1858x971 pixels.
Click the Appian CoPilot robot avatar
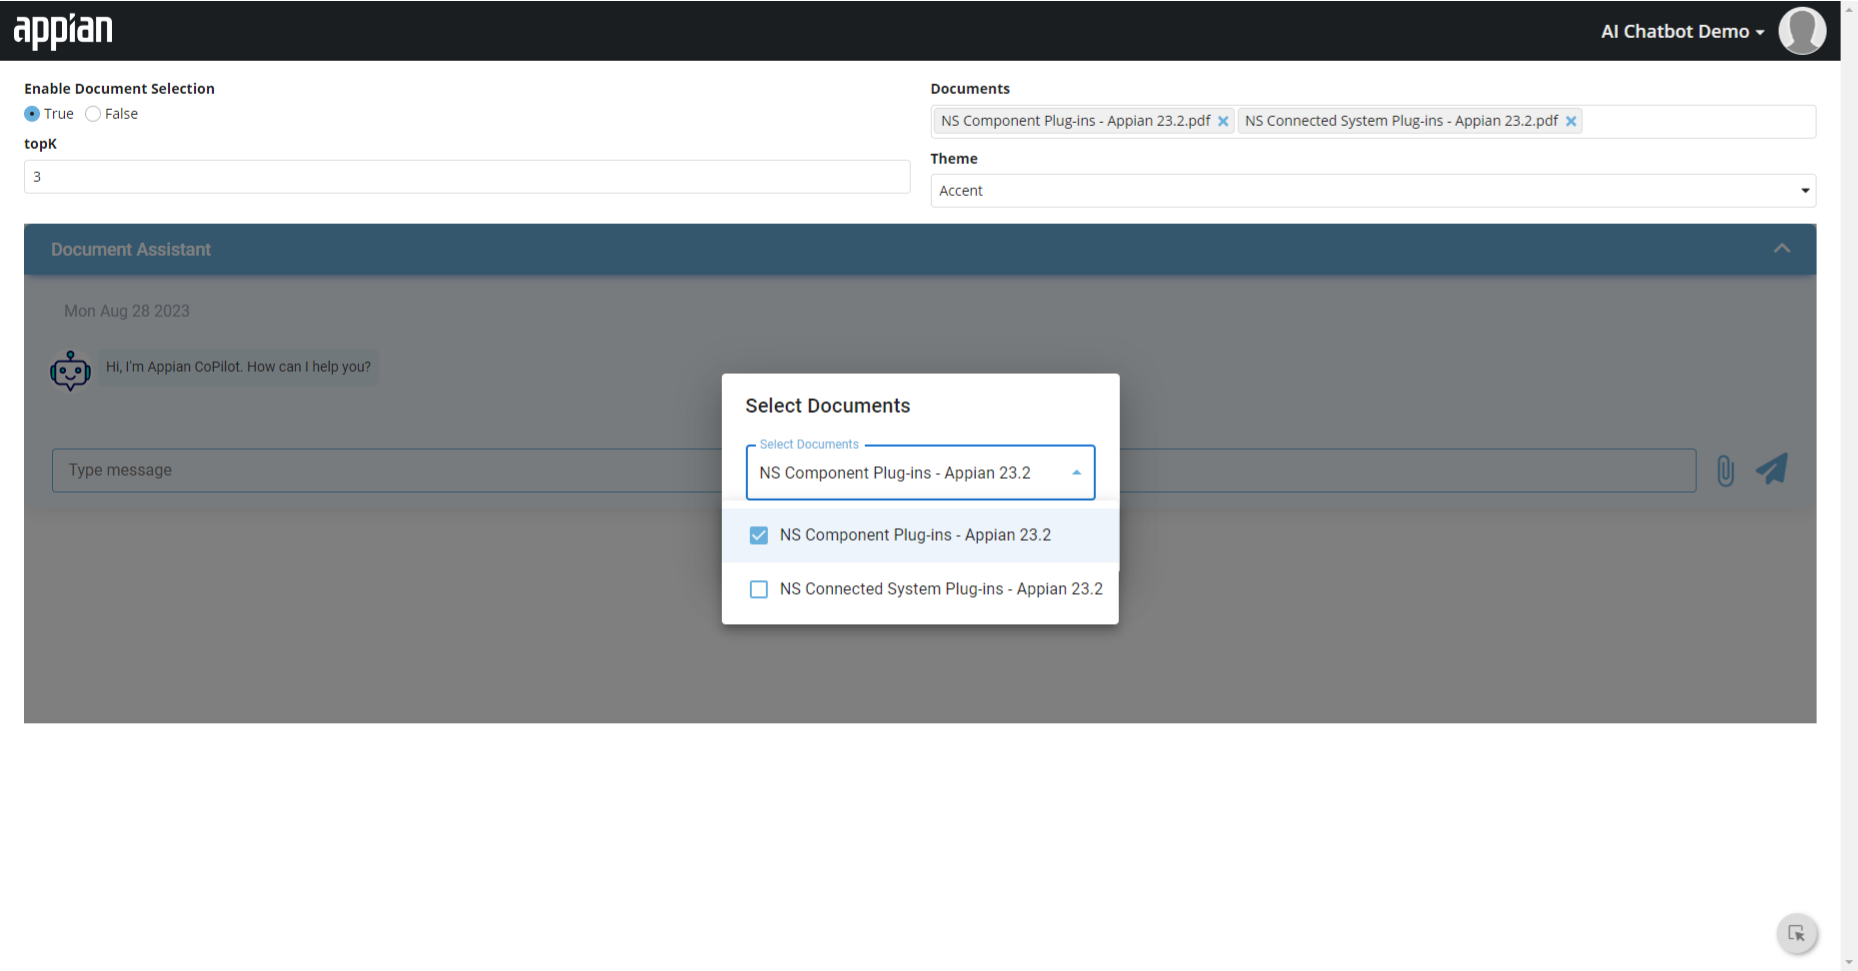(x=70, y=370)
